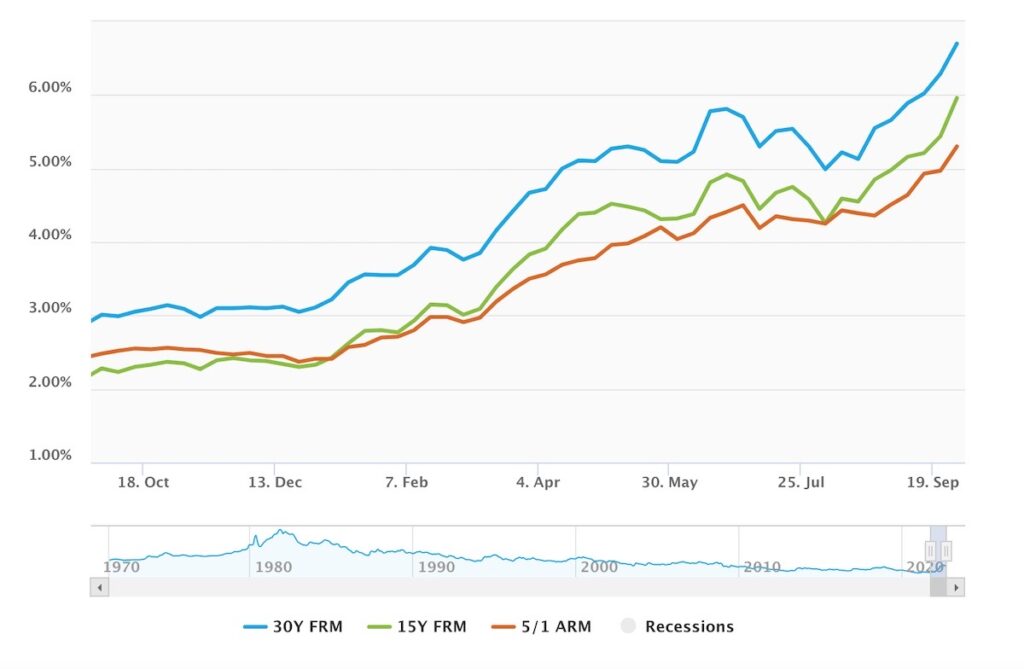Image resolution: width=1024 pixels, height=669 pixels.
Task: Click the 1970 label in navigator timeline
Action: pos(122,567)
